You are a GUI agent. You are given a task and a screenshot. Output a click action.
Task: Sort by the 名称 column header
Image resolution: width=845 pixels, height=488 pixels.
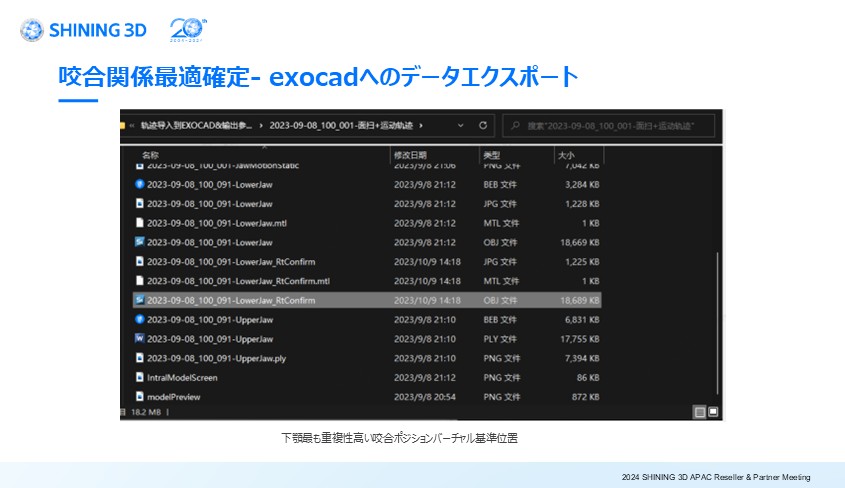[150, 155]
